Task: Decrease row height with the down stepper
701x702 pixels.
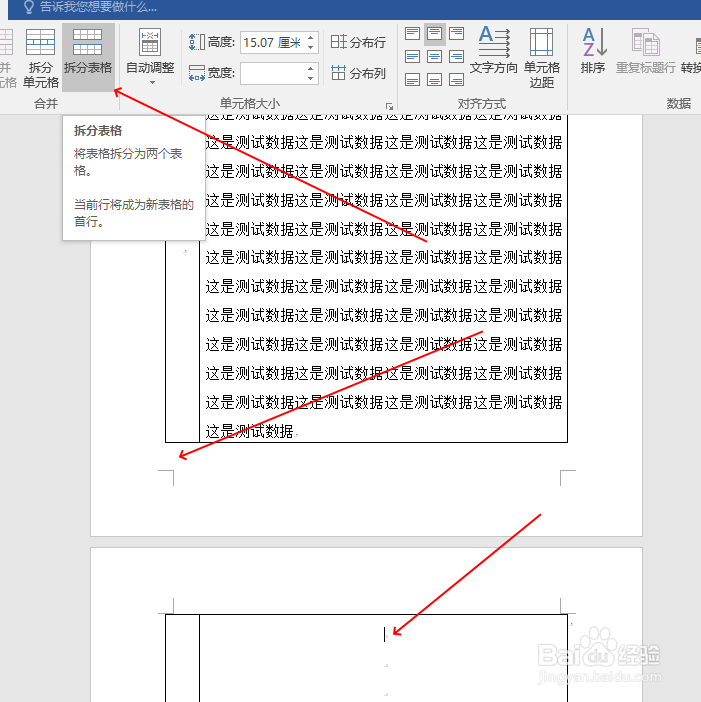Action: [x=311, y=47]
